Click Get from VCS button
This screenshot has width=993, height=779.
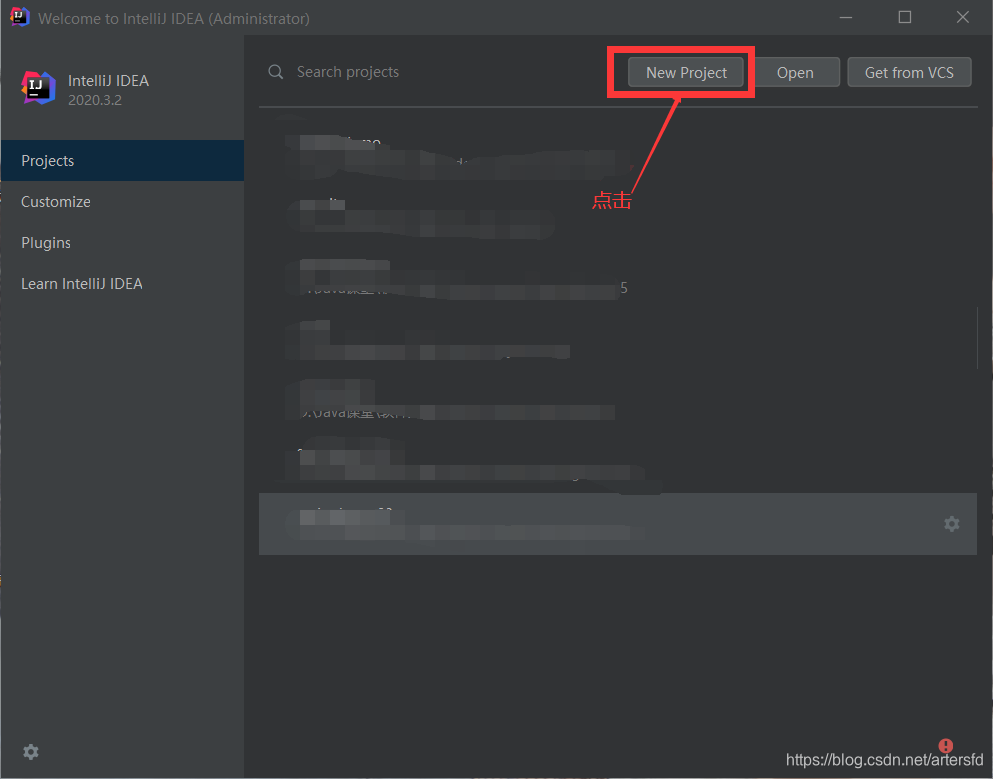coord(909,72)
